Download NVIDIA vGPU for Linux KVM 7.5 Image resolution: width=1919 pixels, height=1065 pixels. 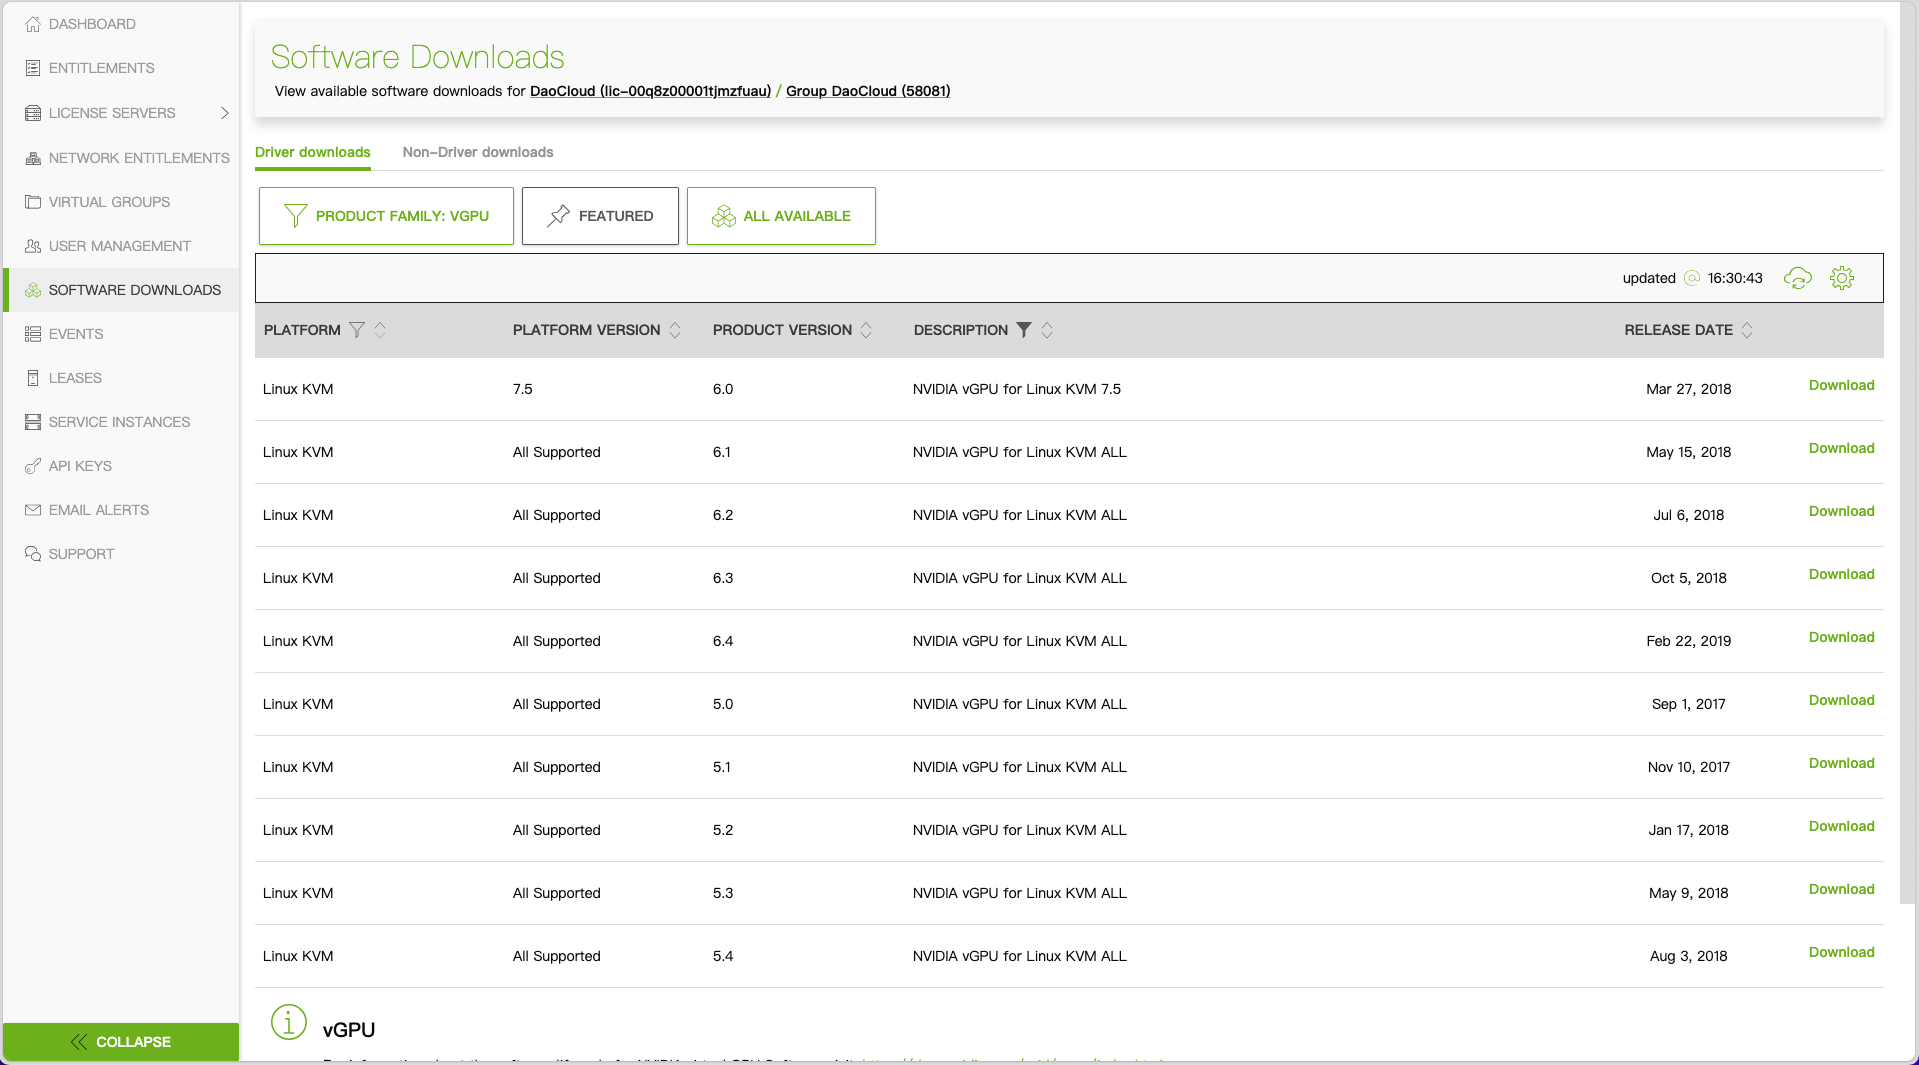[1840, 385]
